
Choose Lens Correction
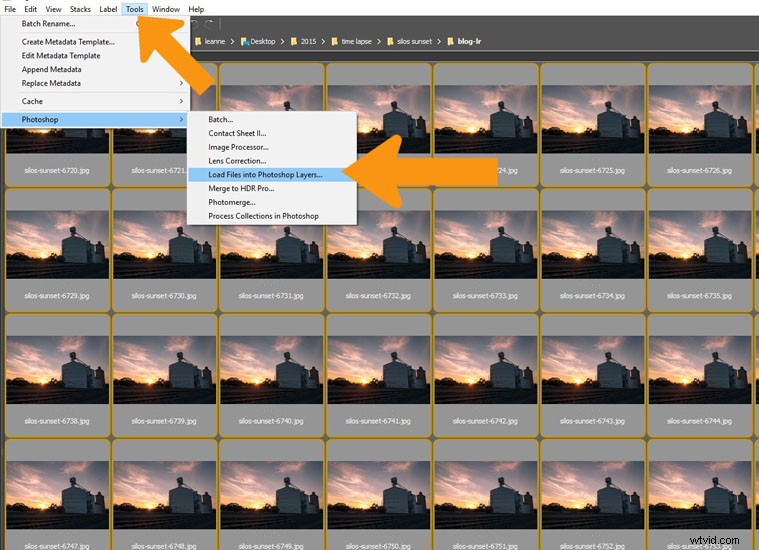point(272,161)
